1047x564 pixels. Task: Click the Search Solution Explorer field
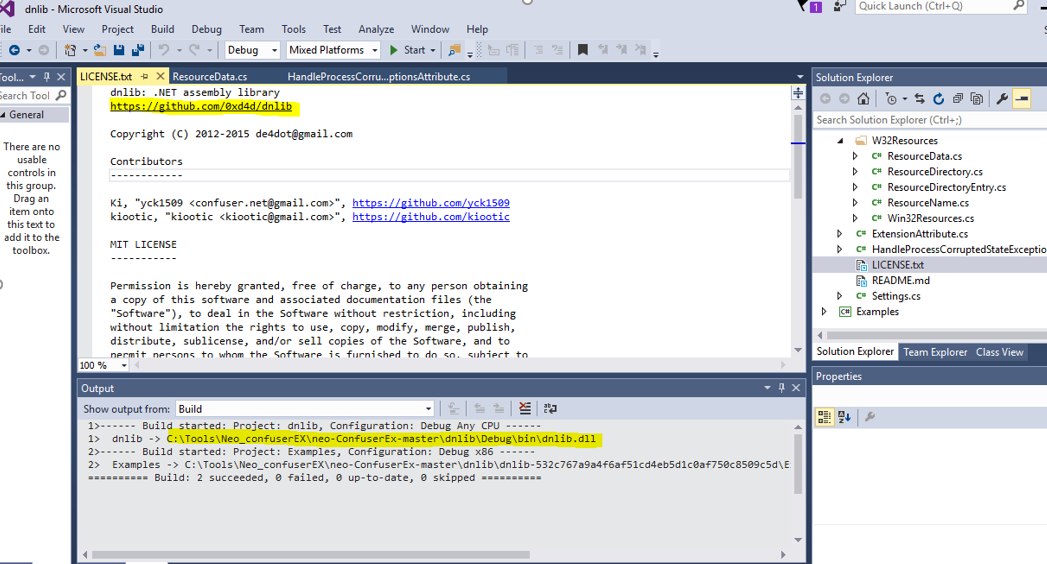(929, 120)
